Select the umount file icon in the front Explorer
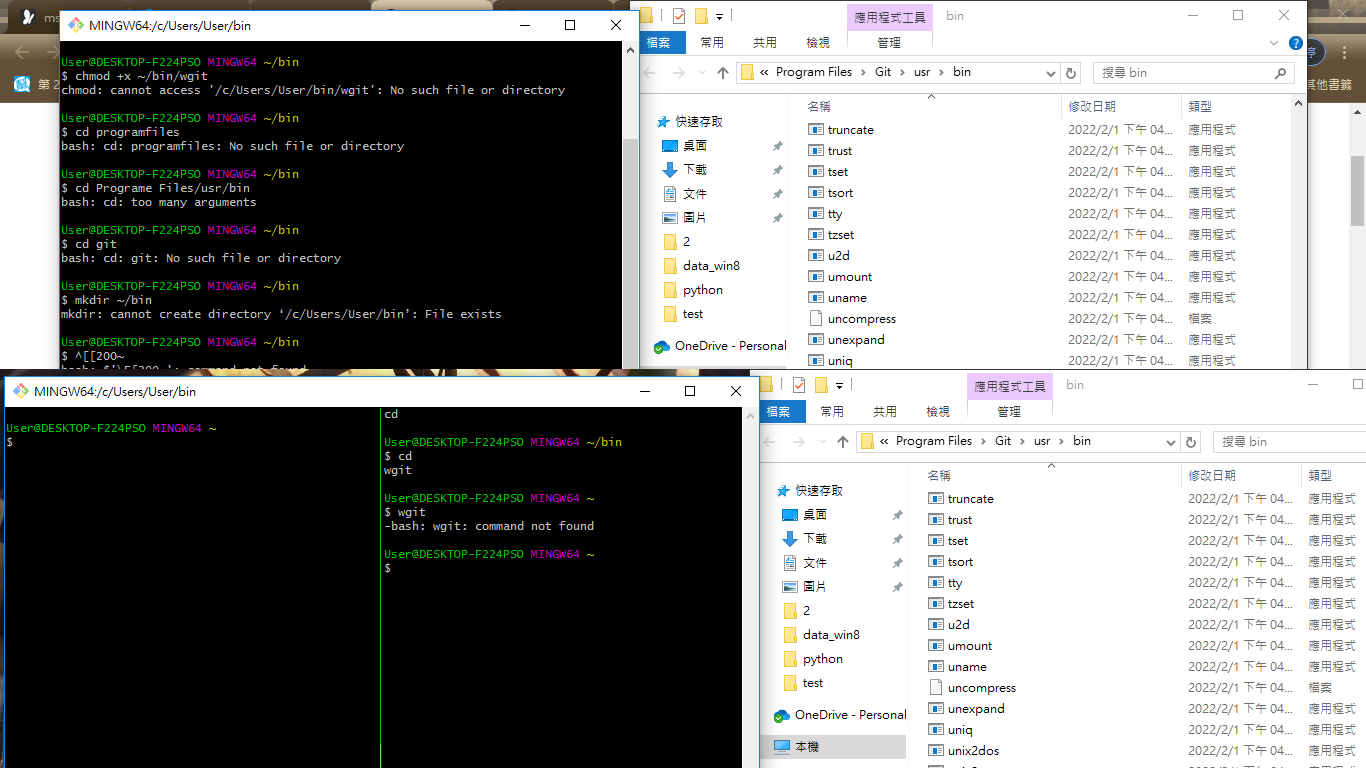This screenshot has width=1366, height=768. [936, 646]
